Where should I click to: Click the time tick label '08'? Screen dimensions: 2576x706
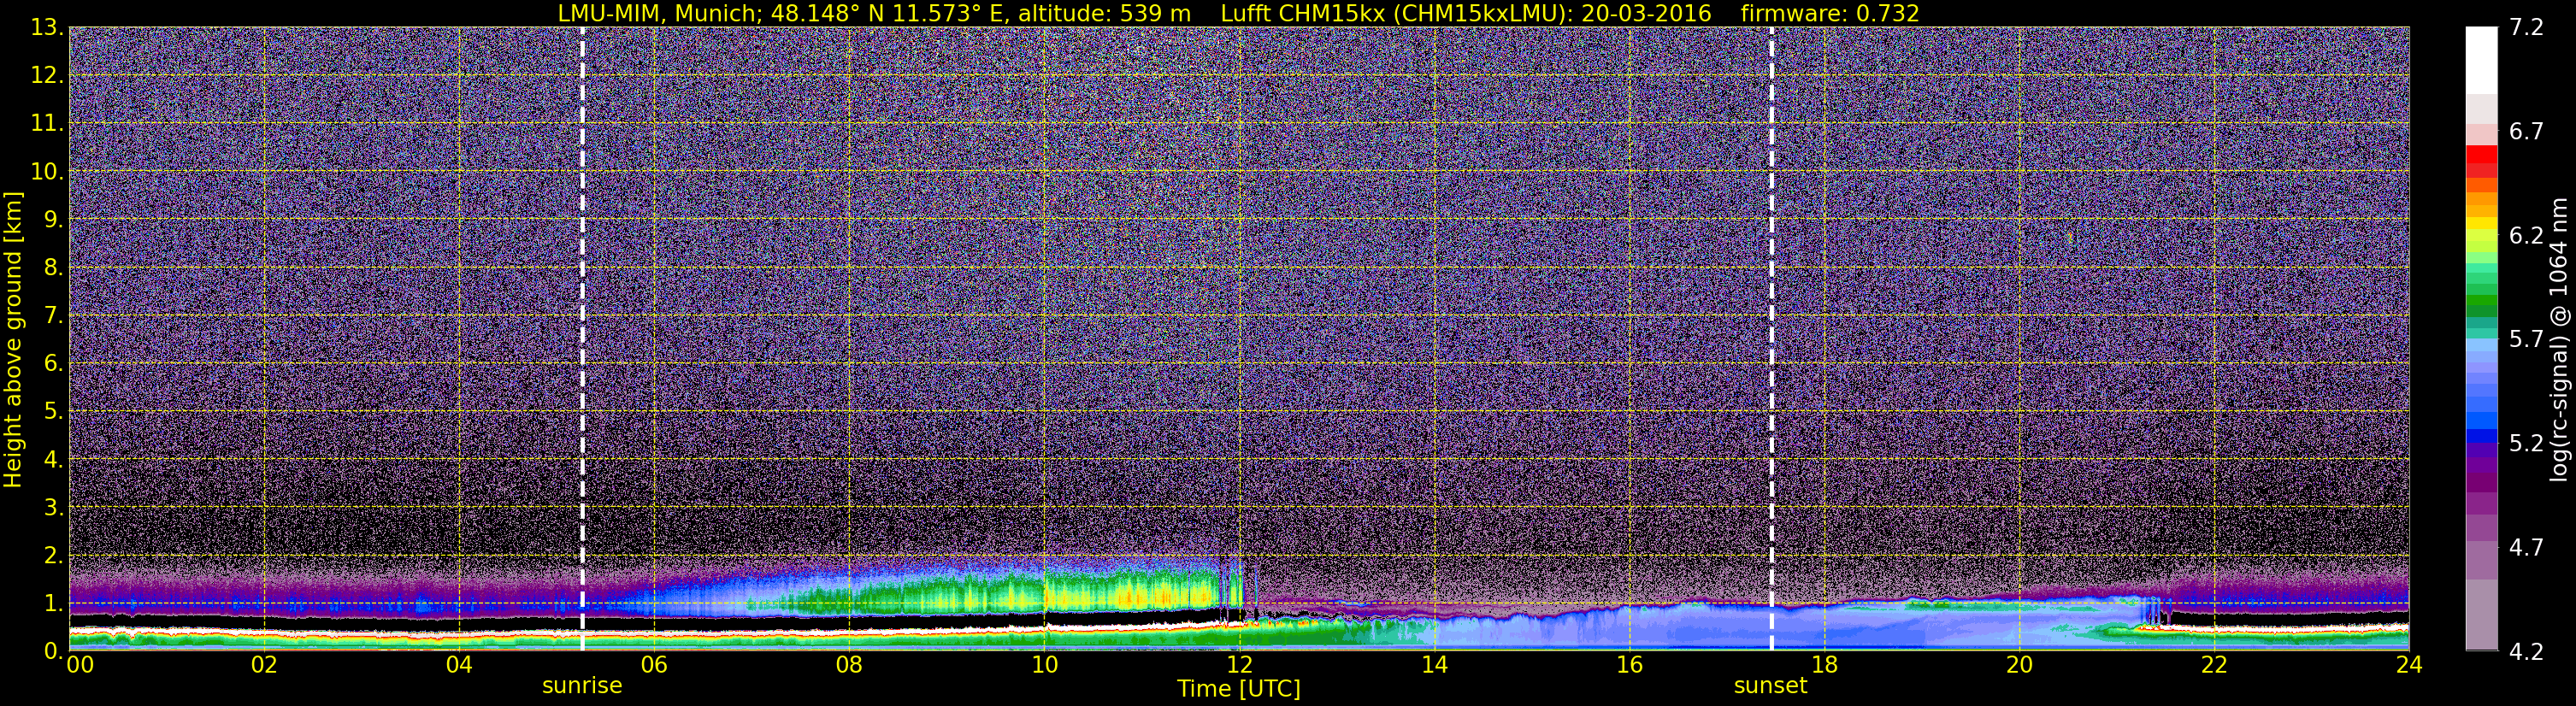[849, 665]
